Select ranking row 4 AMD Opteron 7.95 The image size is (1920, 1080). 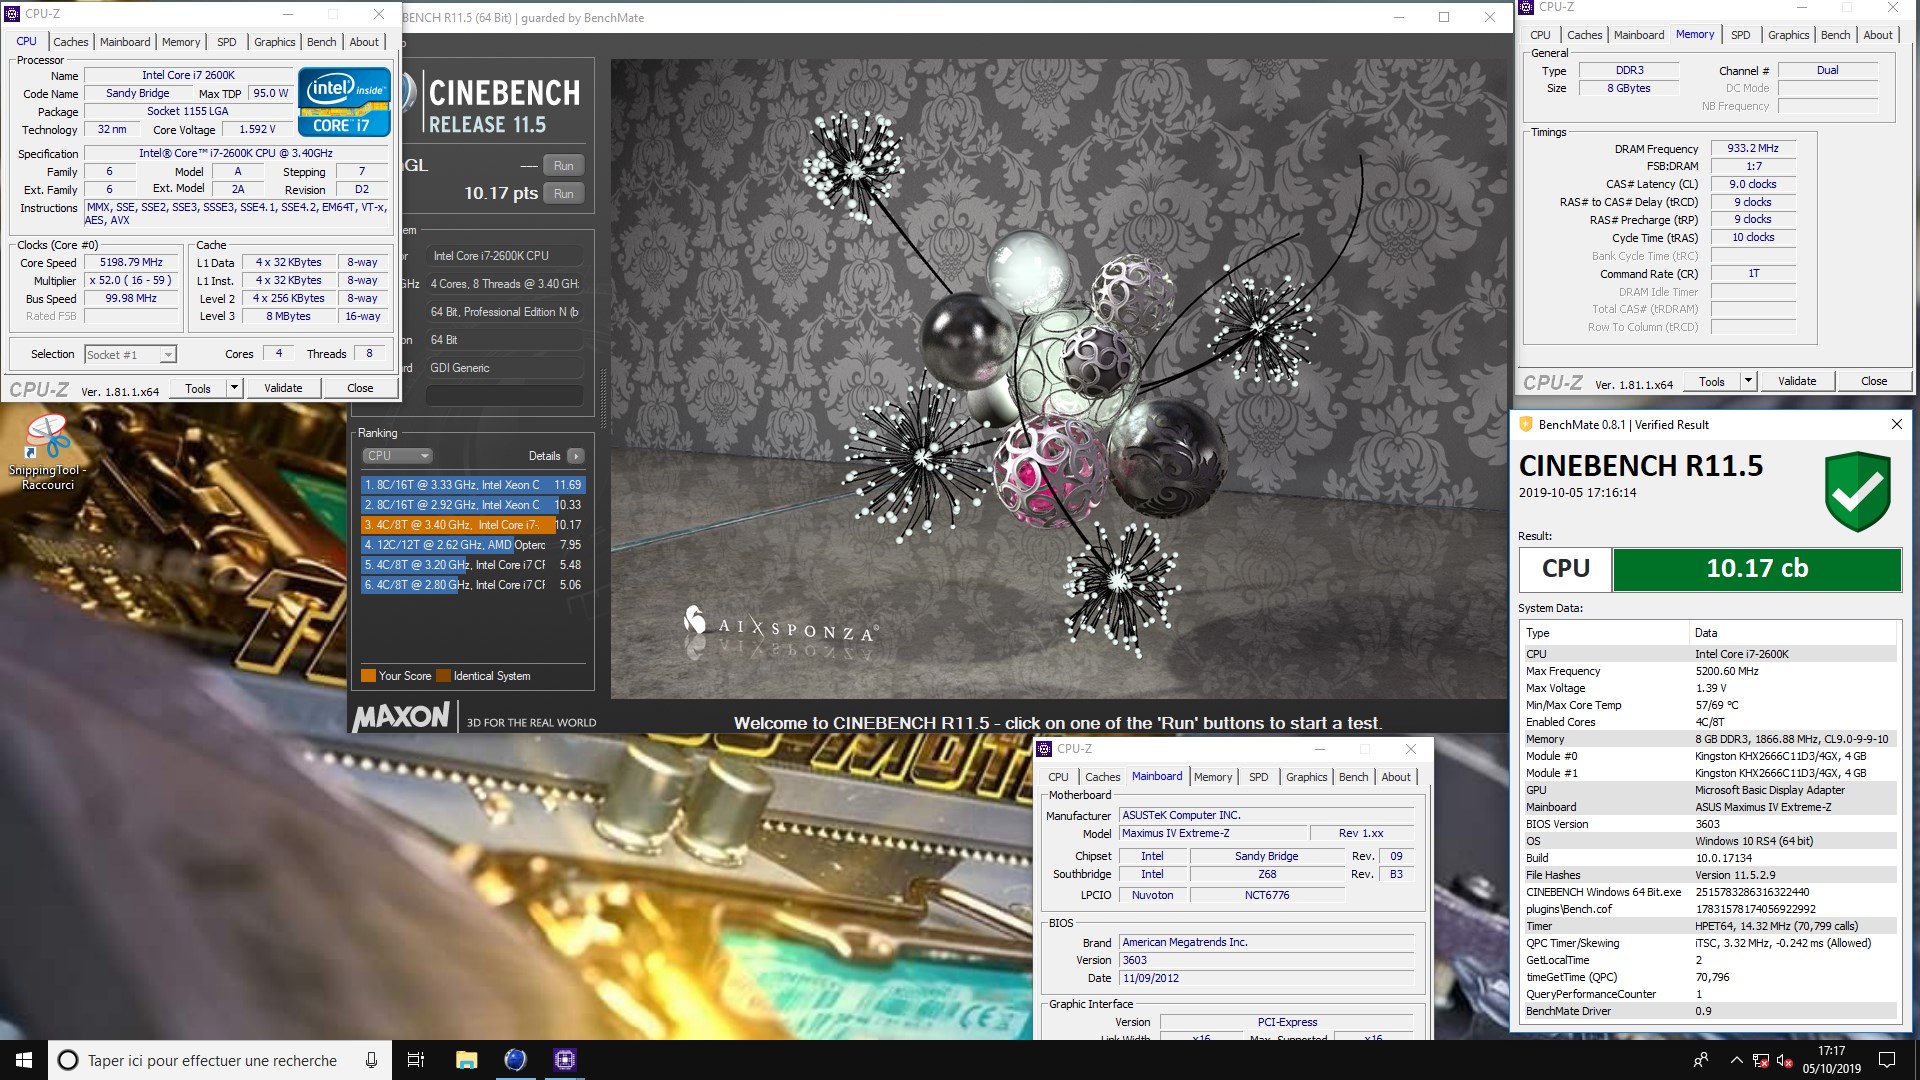click(472, 545)
